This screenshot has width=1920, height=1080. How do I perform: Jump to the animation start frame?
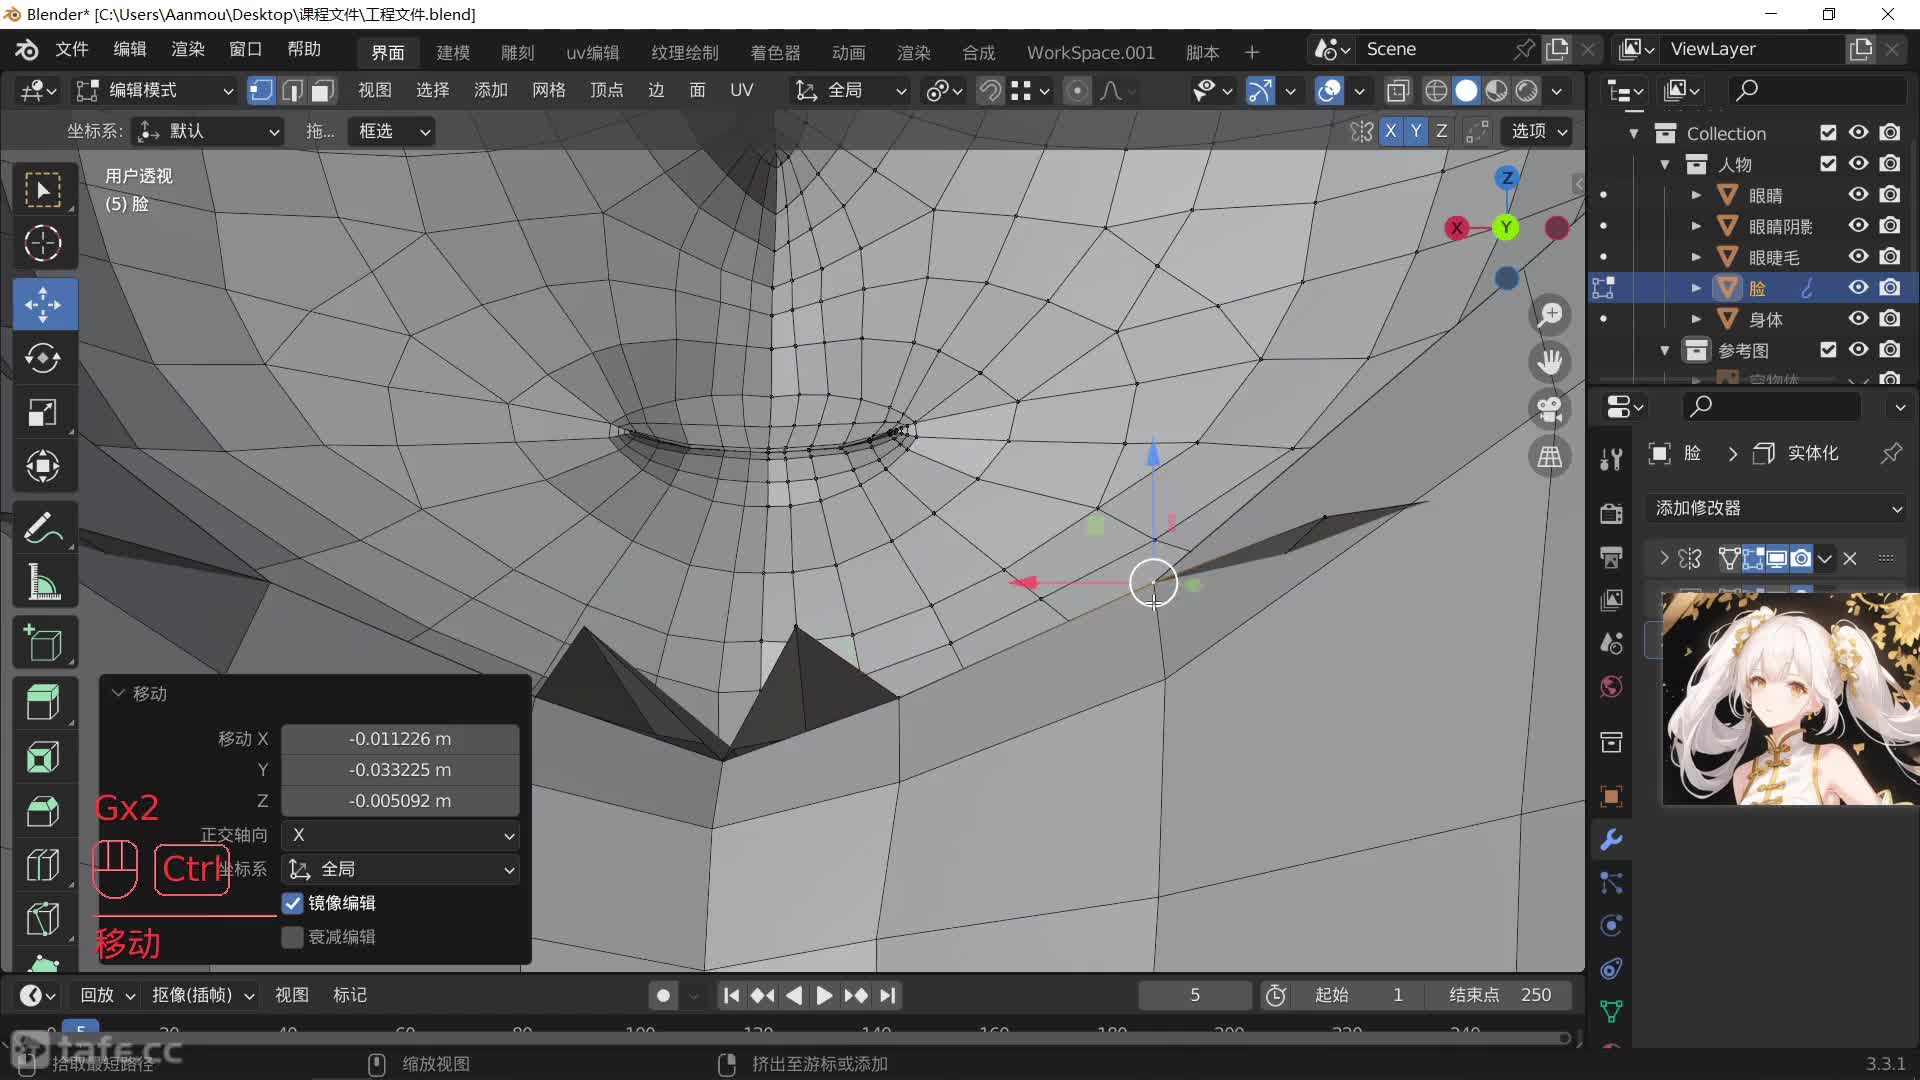click(731, 995)
